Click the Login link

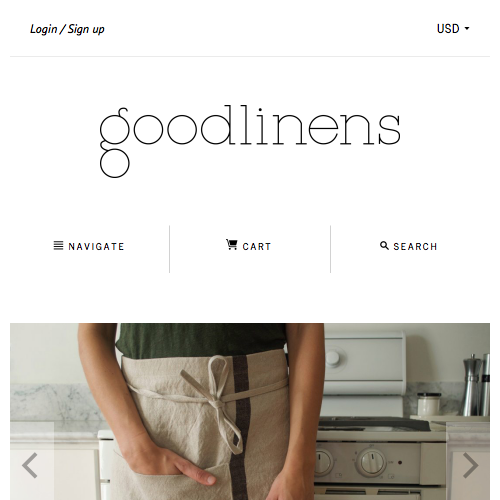click(44, 29)
